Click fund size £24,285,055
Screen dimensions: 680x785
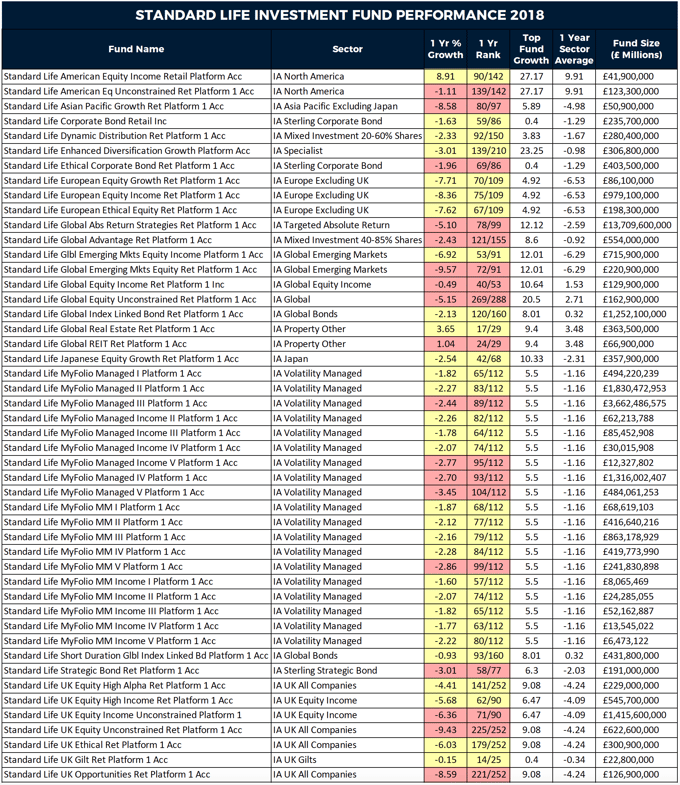[628, 596]
